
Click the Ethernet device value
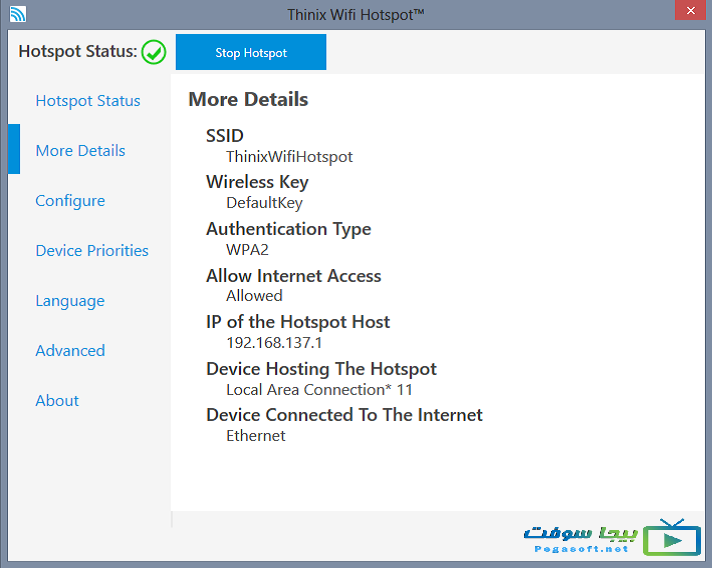coord(256,436)
